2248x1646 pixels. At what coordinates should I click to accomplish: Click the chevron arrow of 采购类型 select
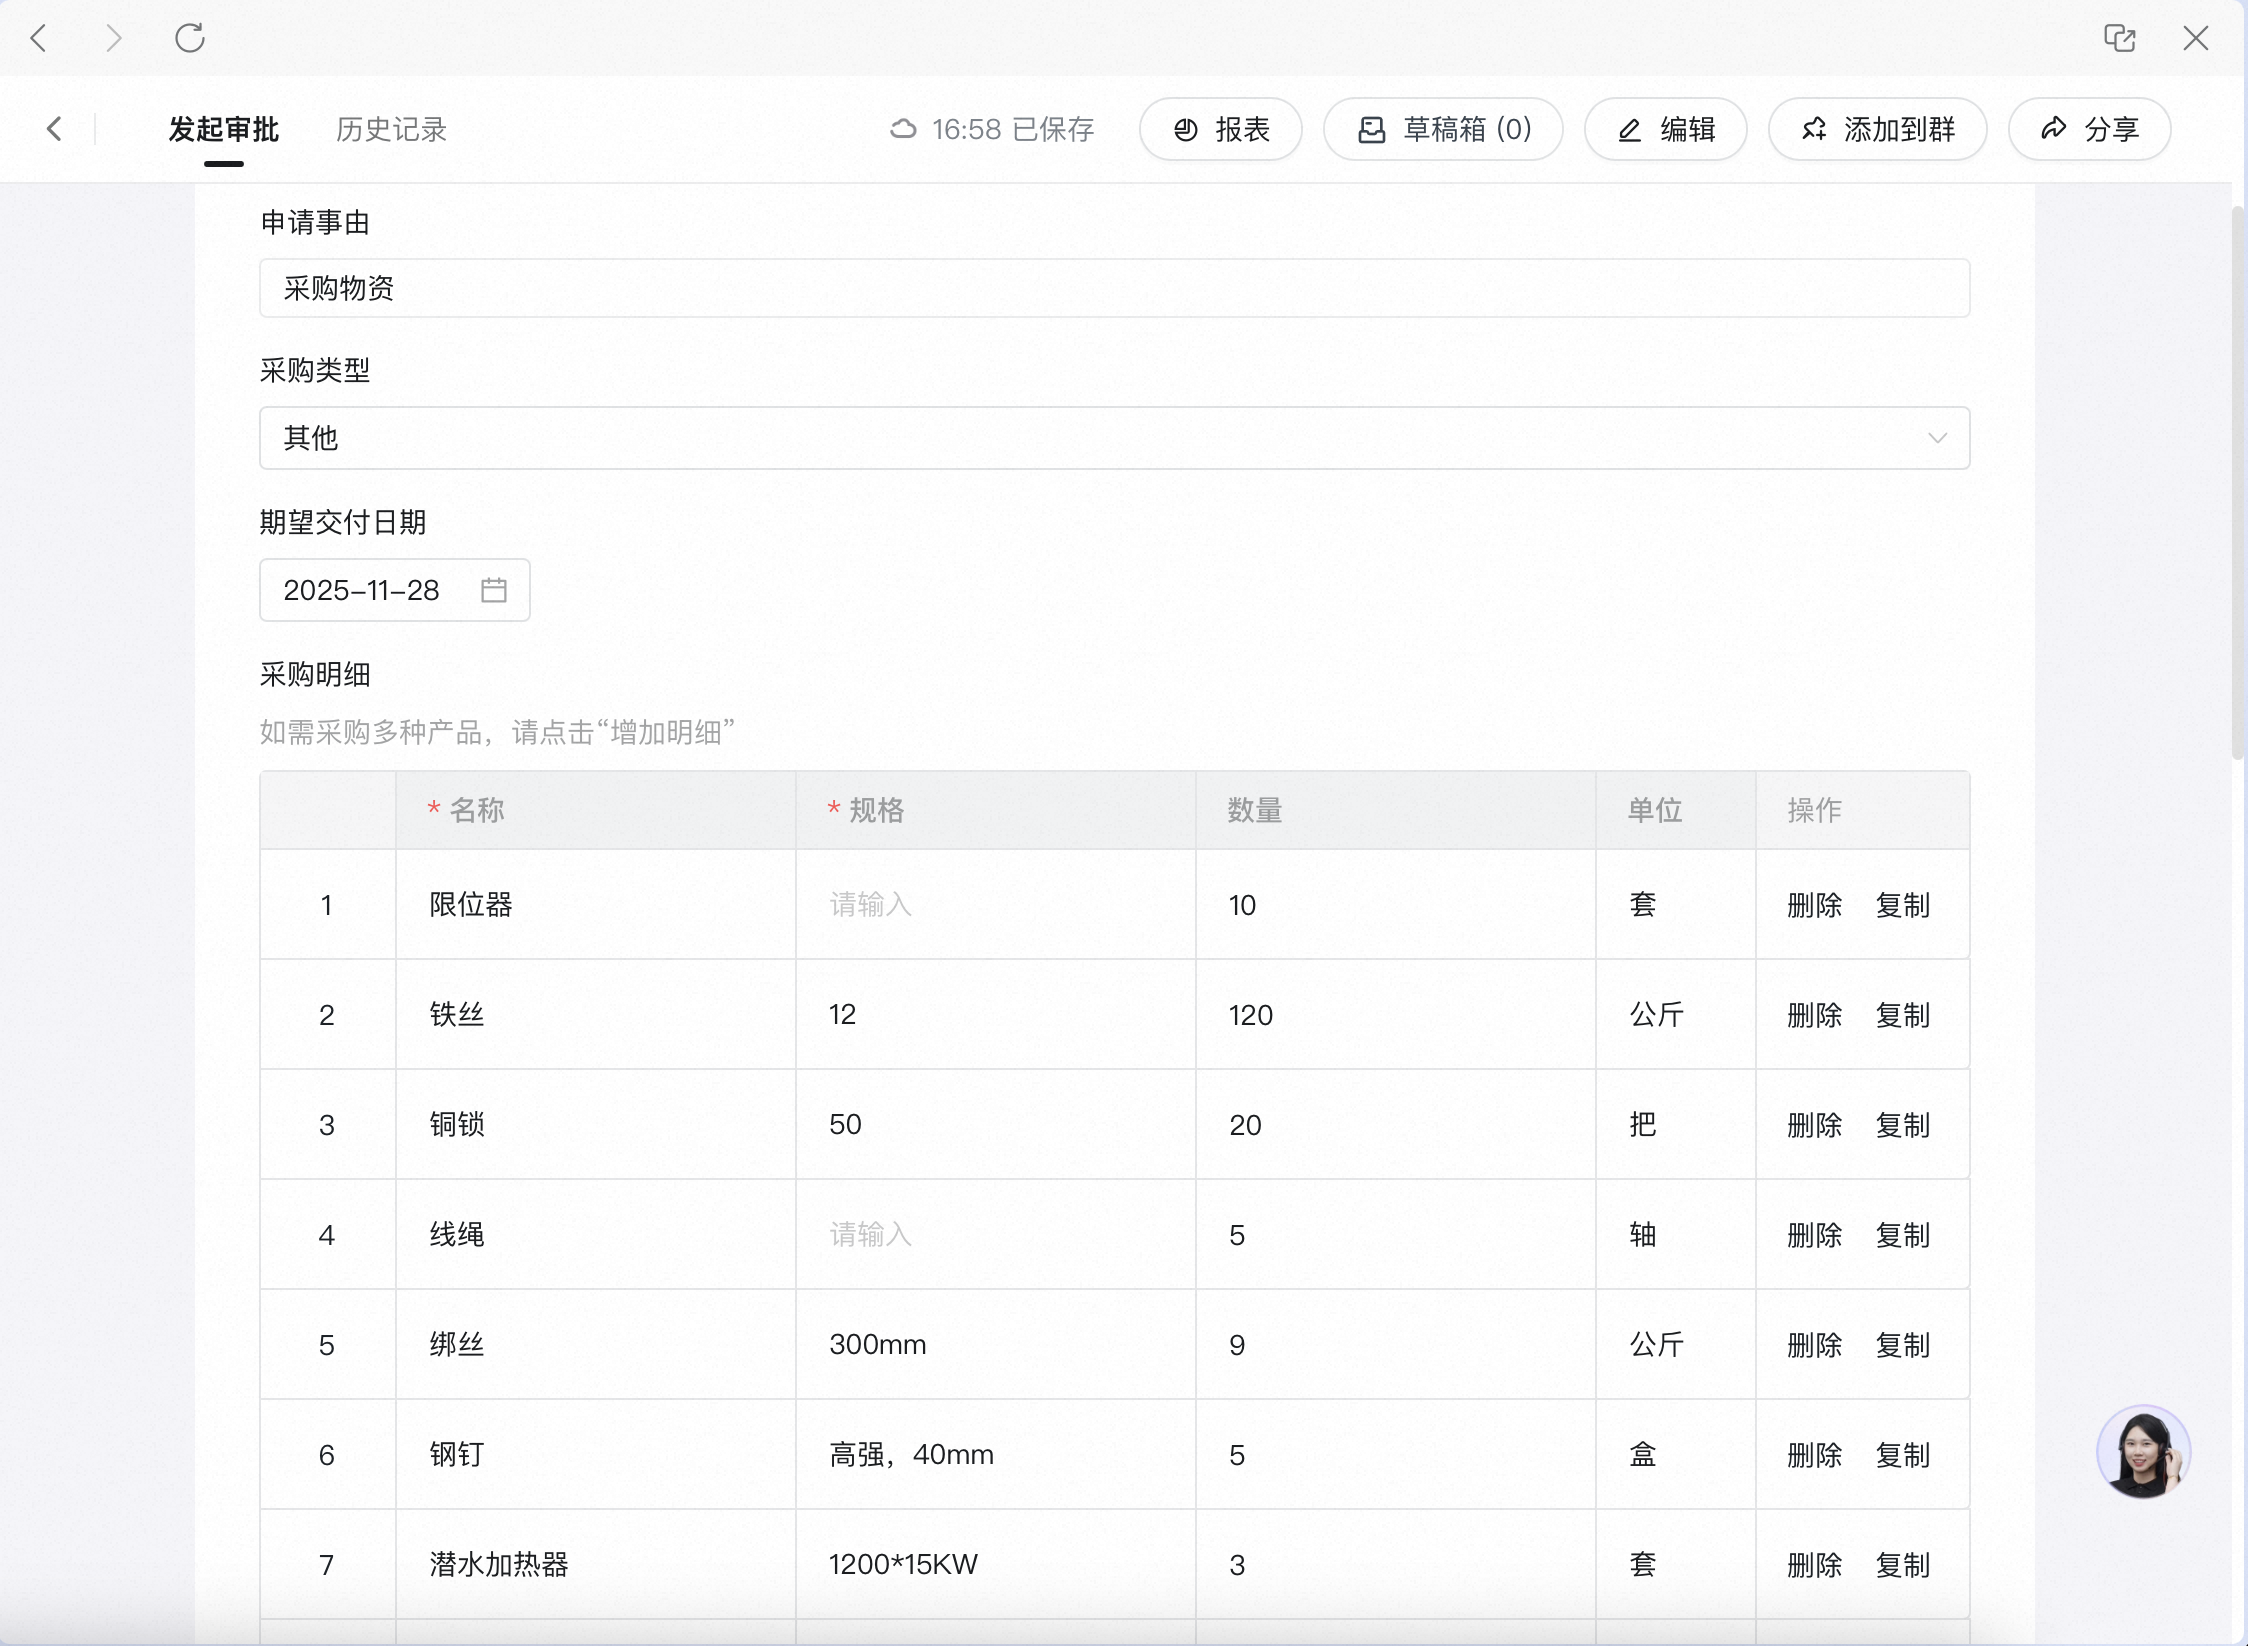1938,438
